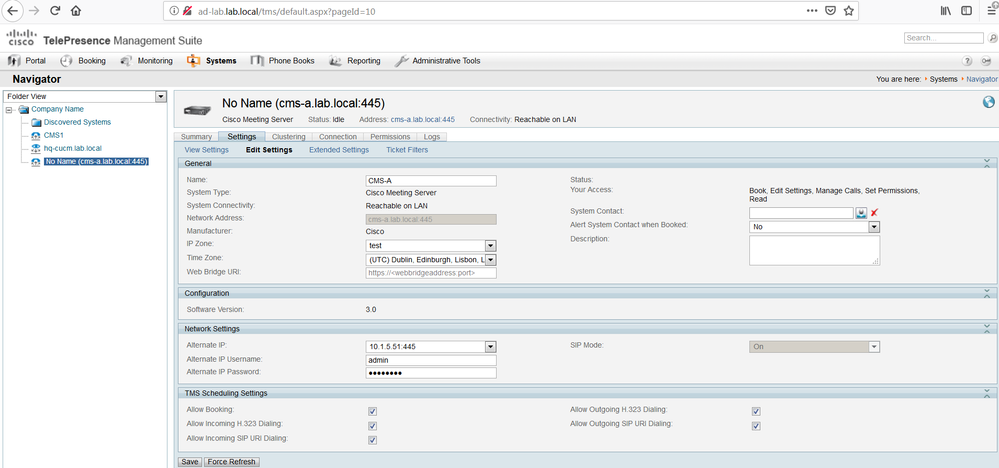
Task: Open the Alternate IP dropdown
Action: coord(491,347)
